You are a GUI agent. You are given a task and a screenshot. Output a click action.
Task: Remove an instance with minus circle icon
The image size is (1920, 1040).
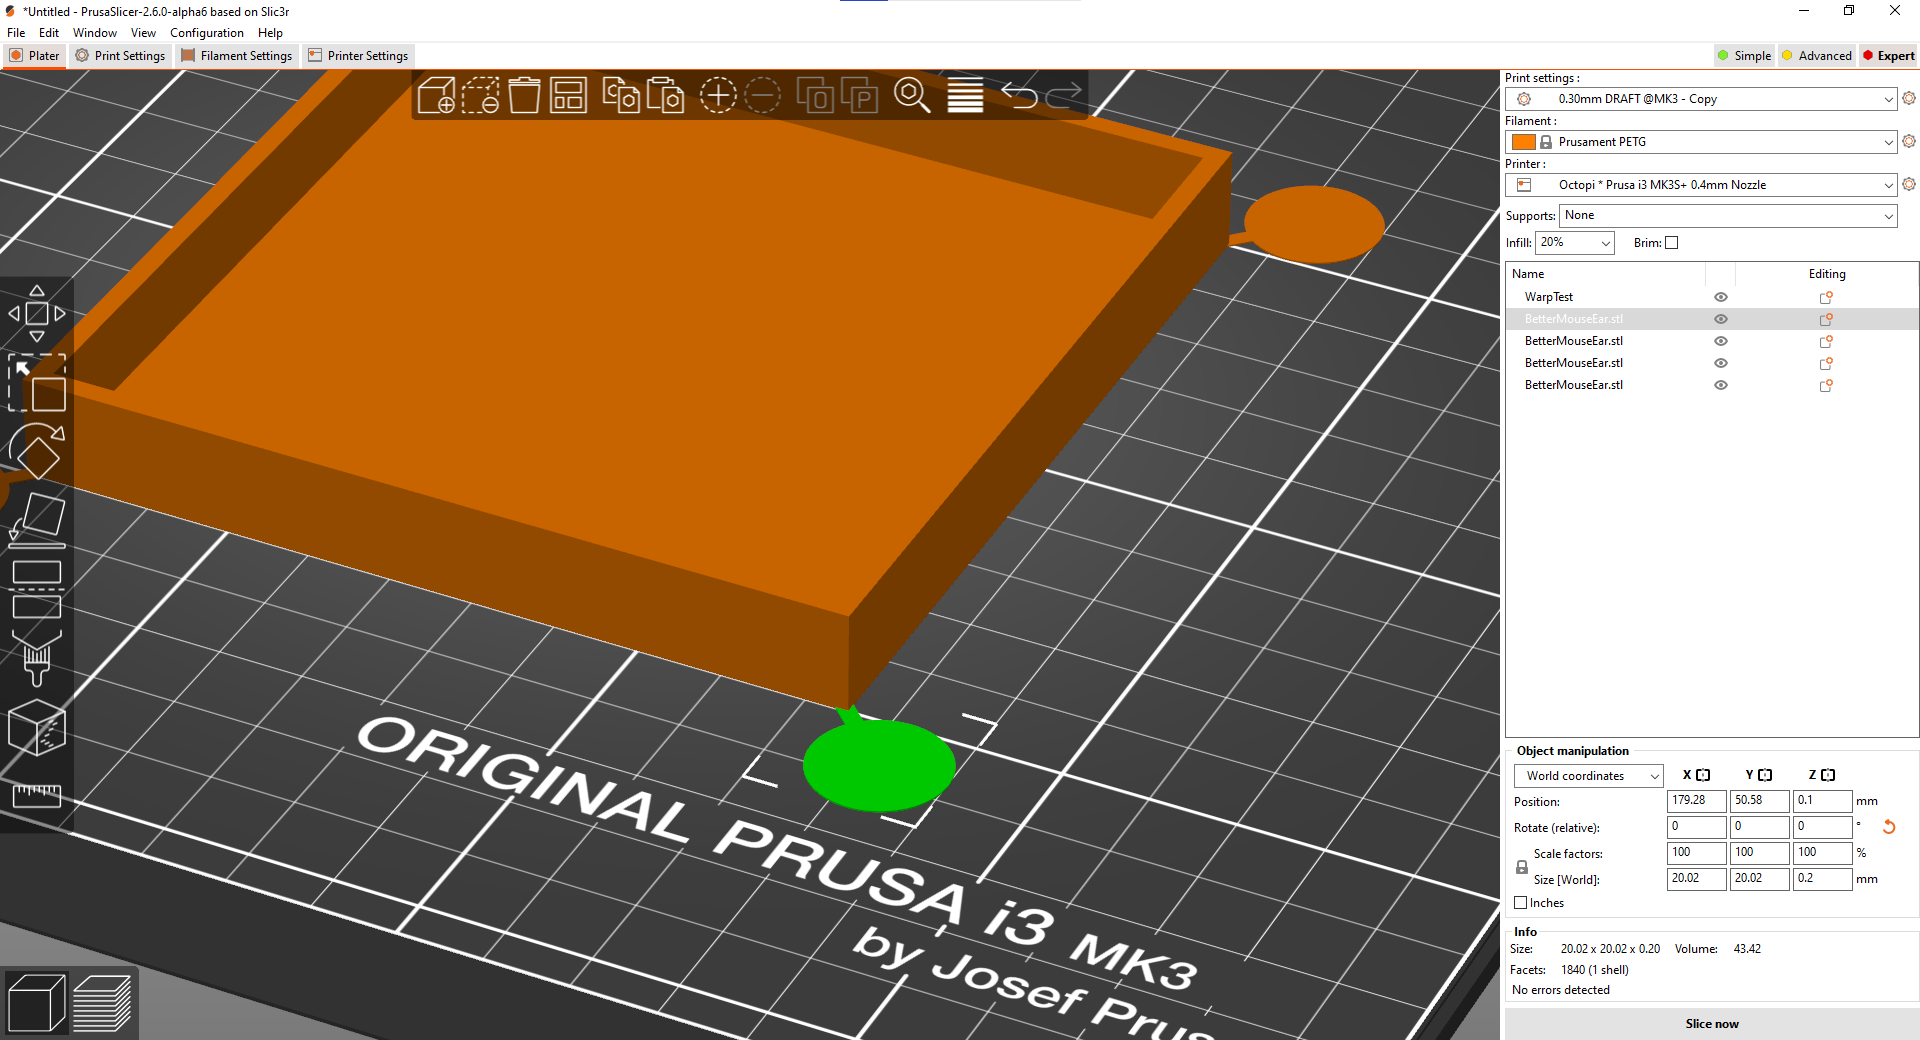[762, 96]
